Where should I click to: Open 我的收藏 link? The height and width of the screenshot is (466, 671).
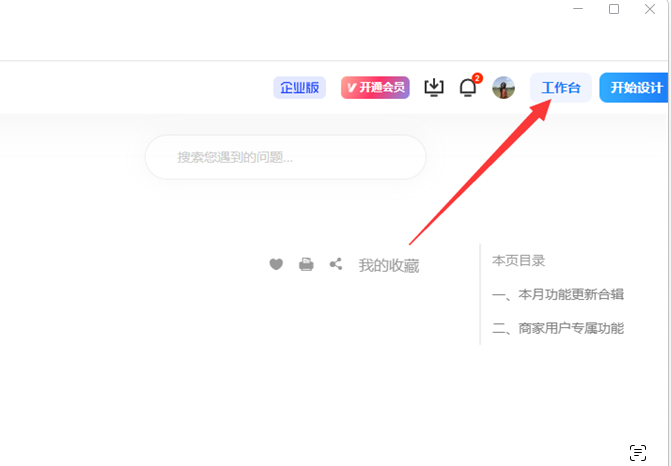(x=389, y=265)
